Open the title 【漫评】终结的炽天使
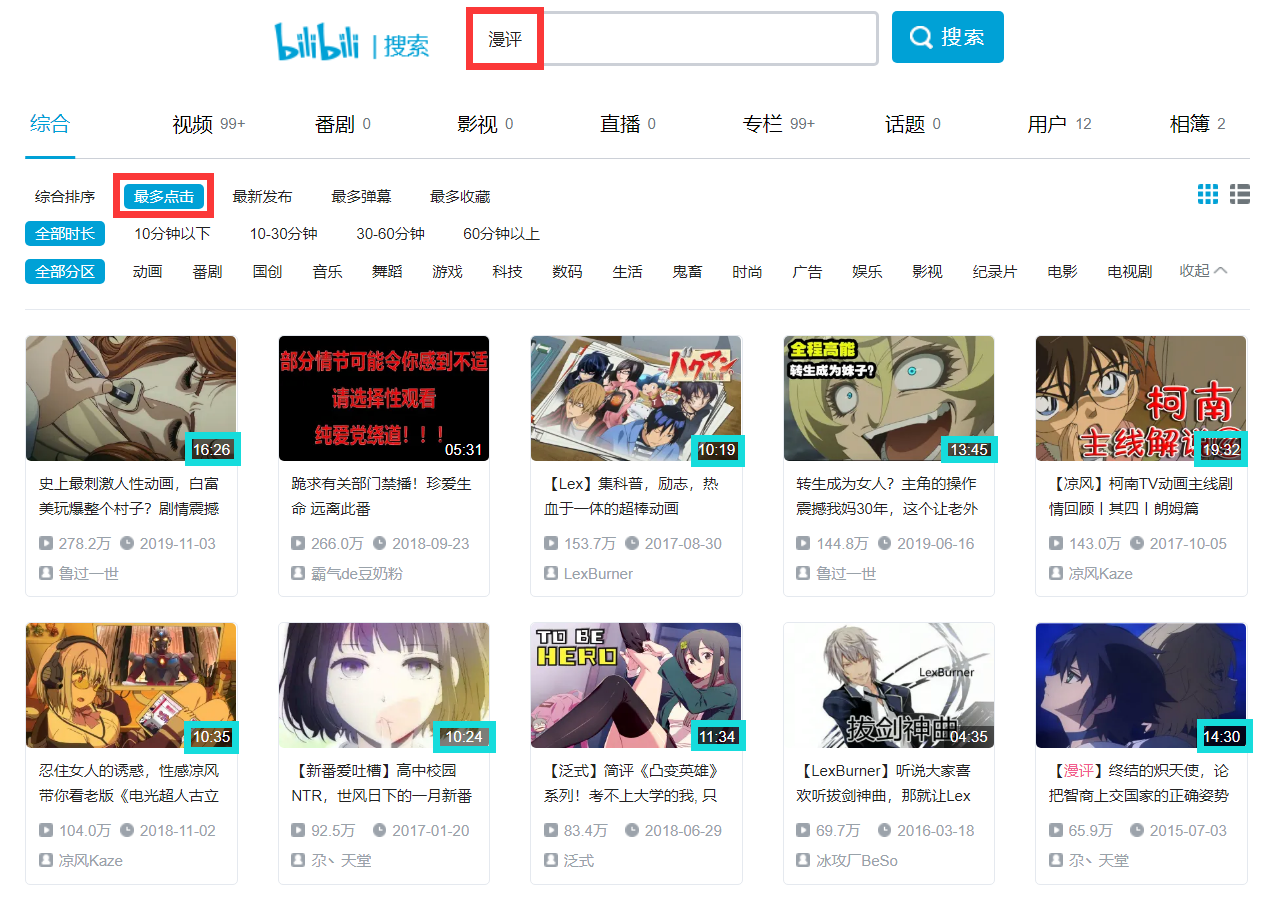 point(1139,783)
